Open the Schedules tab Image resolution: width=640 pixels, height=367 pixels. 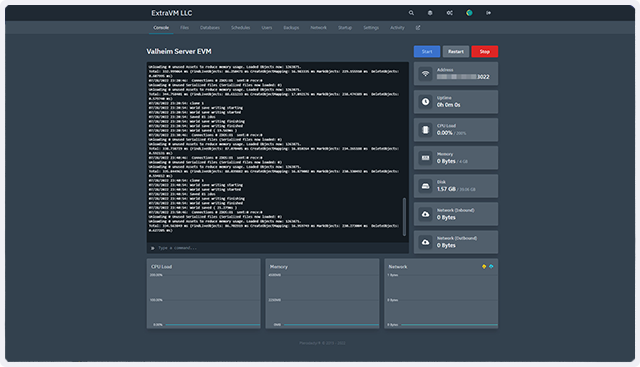240,28
